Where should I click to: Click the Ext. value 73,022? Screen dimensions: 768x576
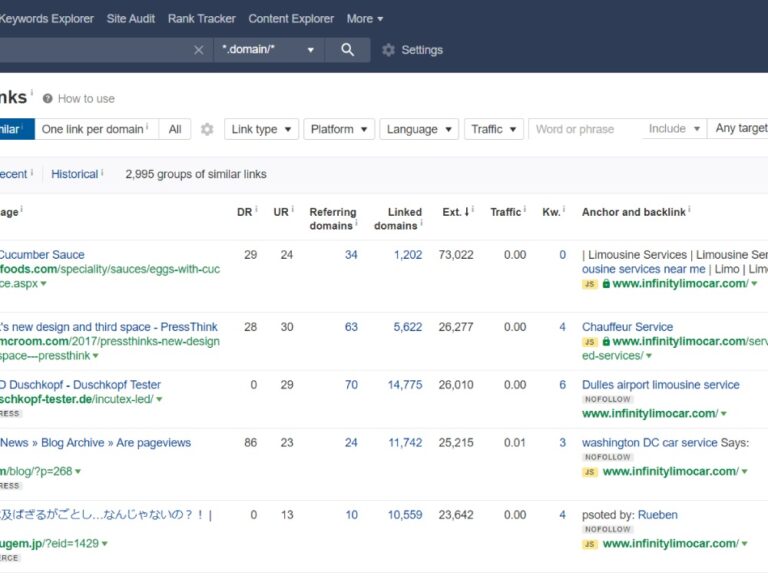tap(456, 255)
